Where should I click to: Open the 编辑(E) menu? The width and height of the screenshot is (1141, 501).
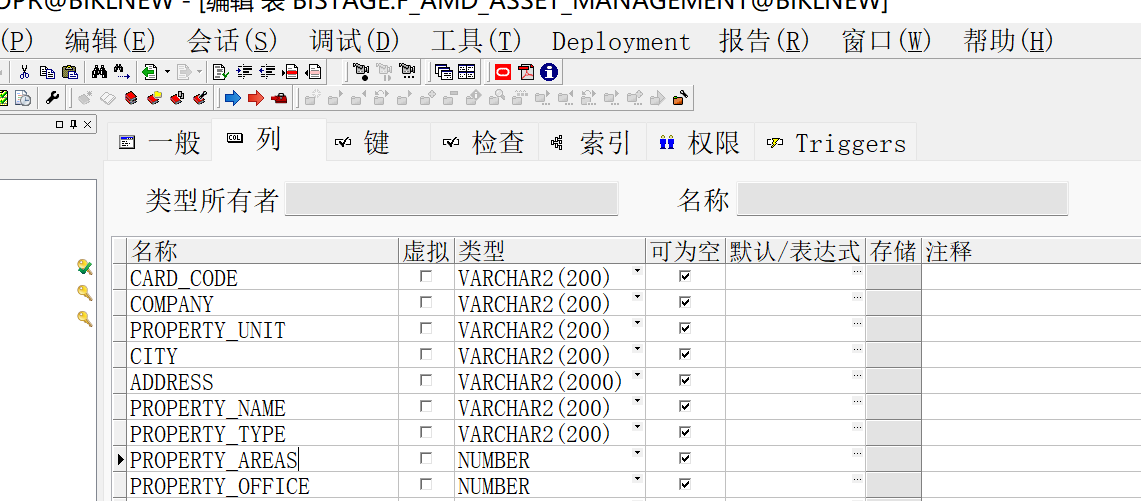click(x=110, y=41)
